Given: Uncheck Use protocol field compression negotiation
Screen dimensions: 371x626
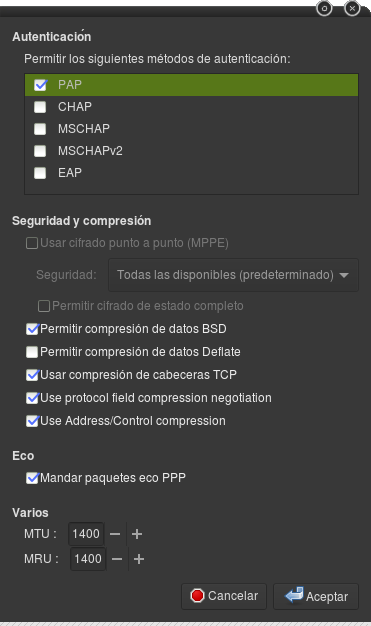Looking at the screenshot, I should tap(32, 398).
